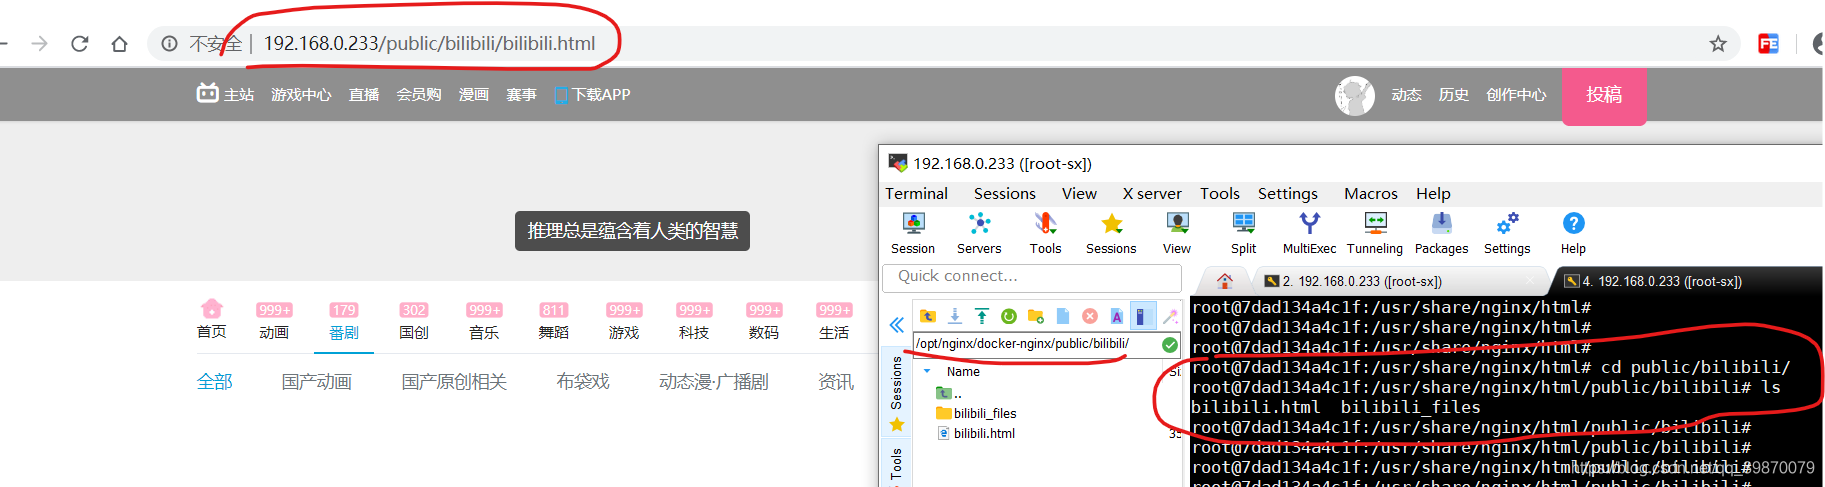
Task: Bookmark this page with the star icon
Action: pos(1718,43)
